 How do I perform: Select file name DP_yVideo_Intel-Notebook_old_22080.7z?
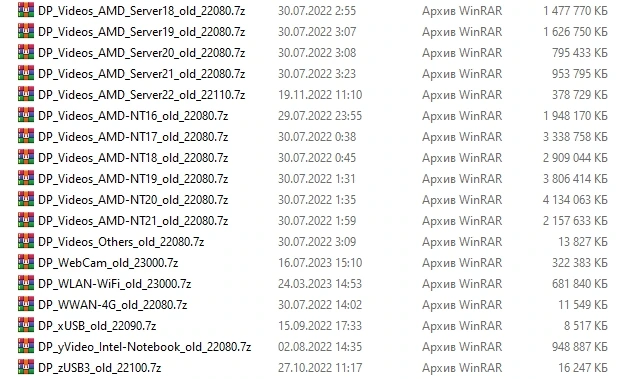145,347
